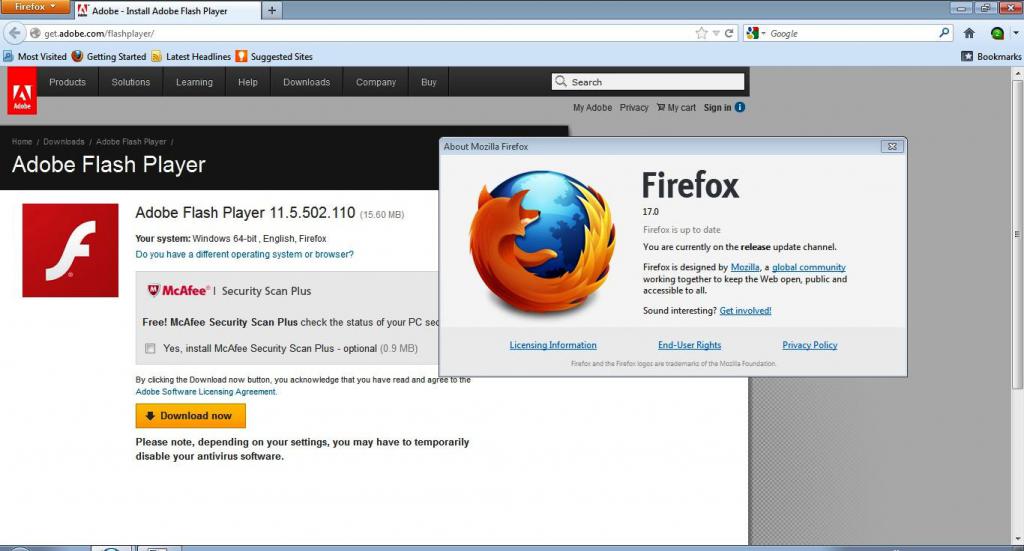The height and width of the screenshot is (551, 1024).
Task: Click the scrollbar down arrow
Action: coord(1017,539)
